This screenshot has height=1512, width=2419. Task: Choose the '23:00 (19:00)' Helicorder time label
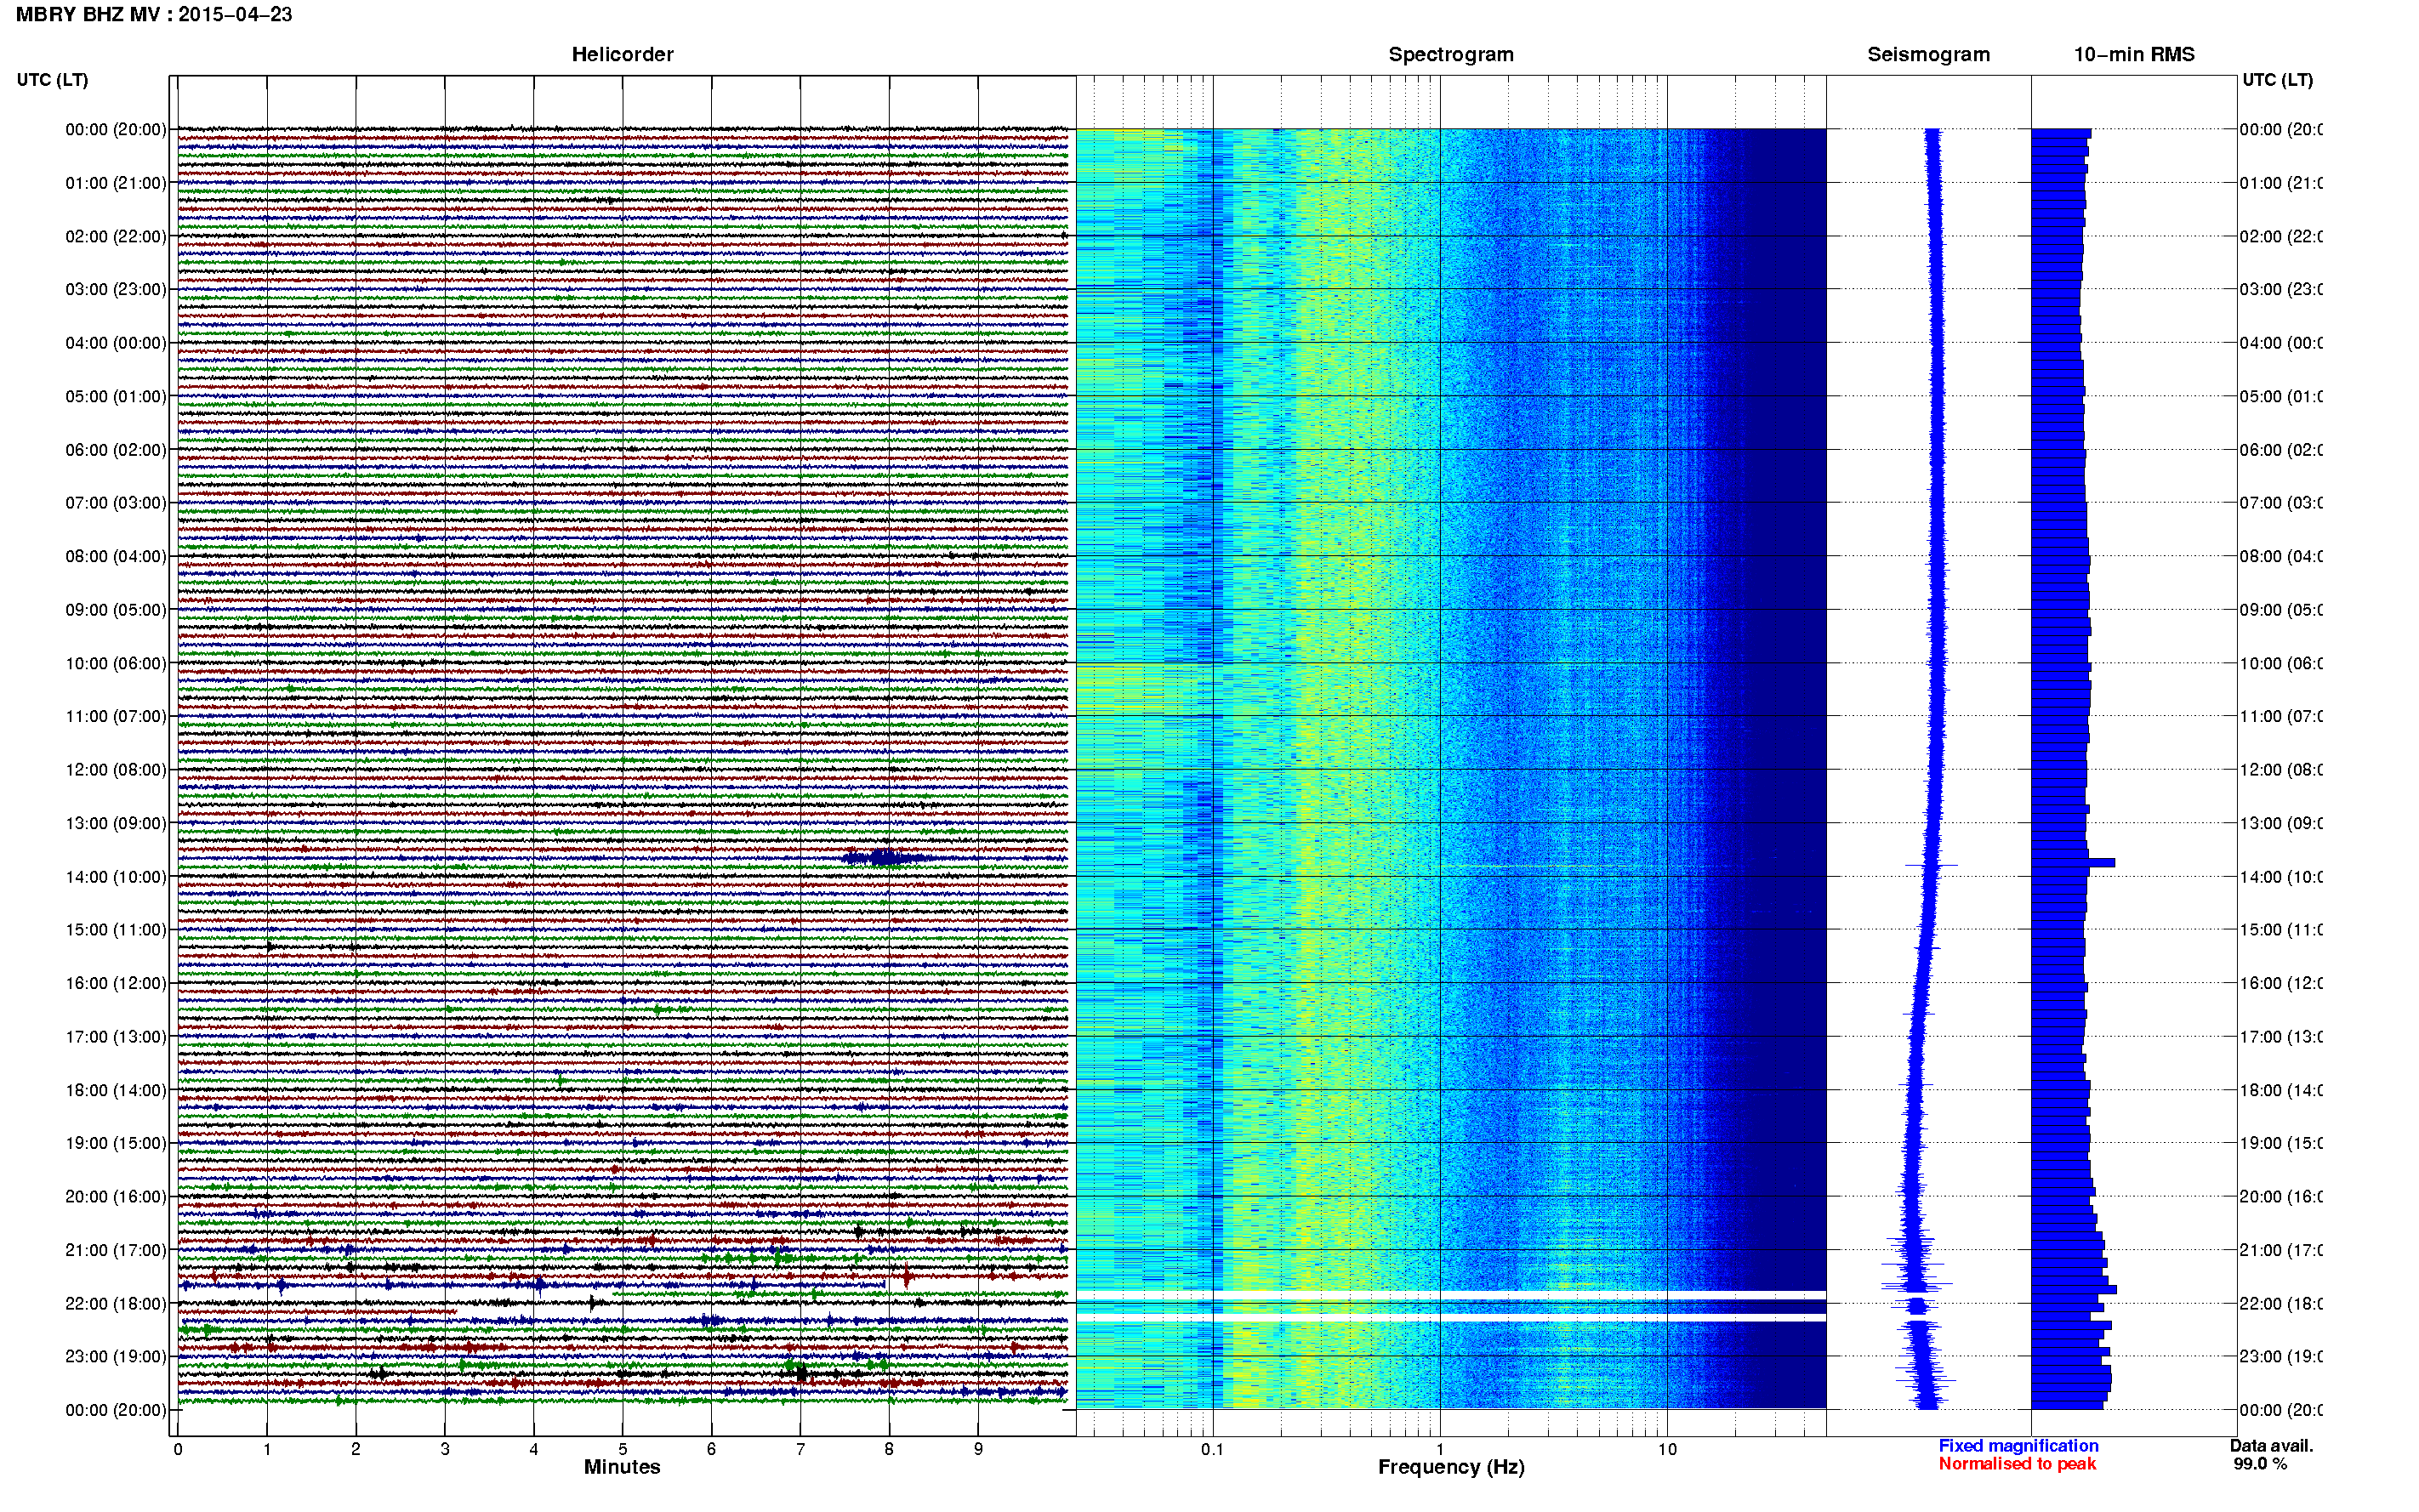coord(116,1356)
